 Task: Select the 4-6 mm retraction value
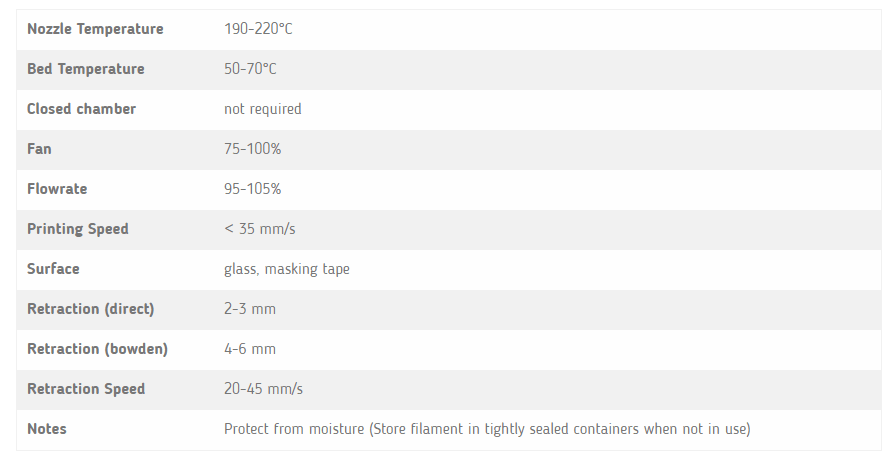click(x=249, y=349)
